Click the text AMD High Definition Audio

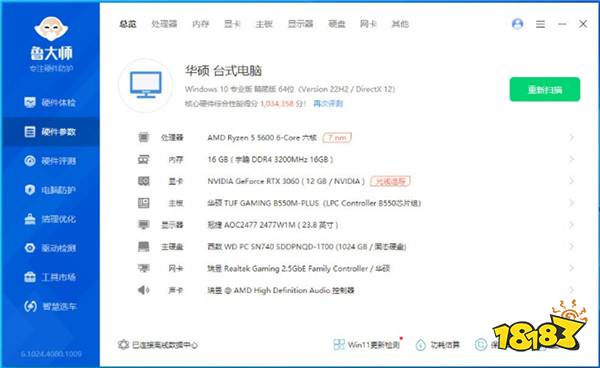(282, 290)
